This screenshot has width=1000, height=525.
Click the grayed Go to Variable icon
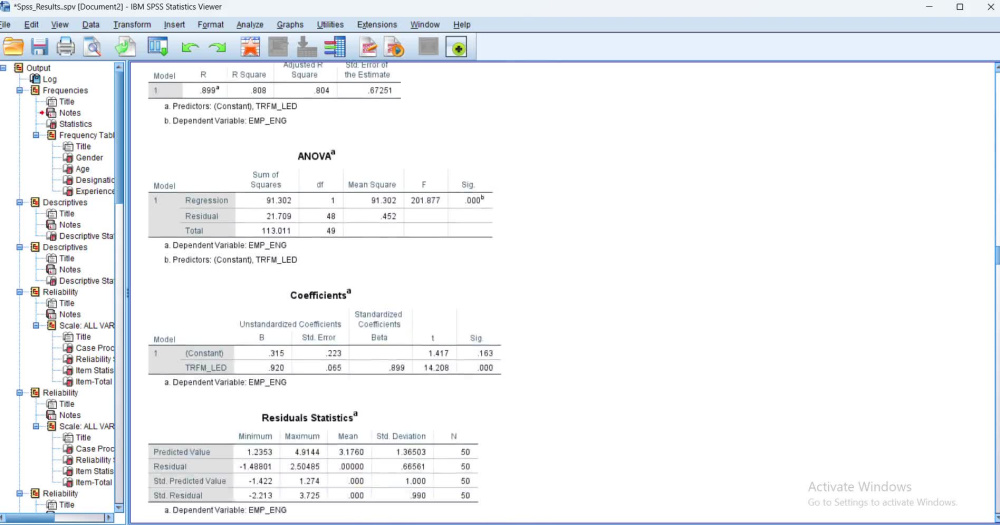pos(307,47)
